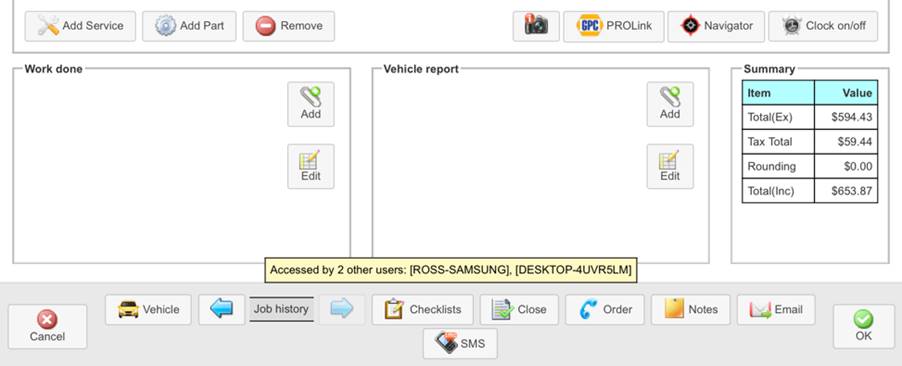Click the Value column header
The height and width of the screenshot is (366, 902).
(x=846, y=93)
